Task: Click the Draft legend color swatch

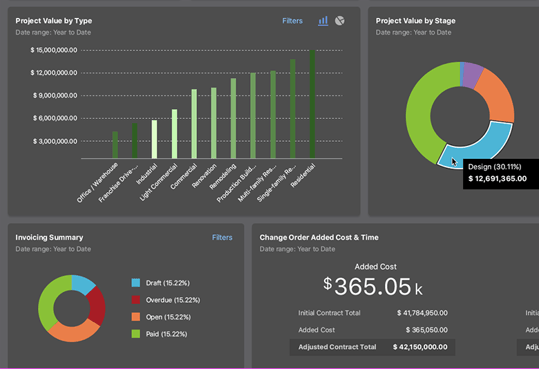Action: tap(136, 283)
